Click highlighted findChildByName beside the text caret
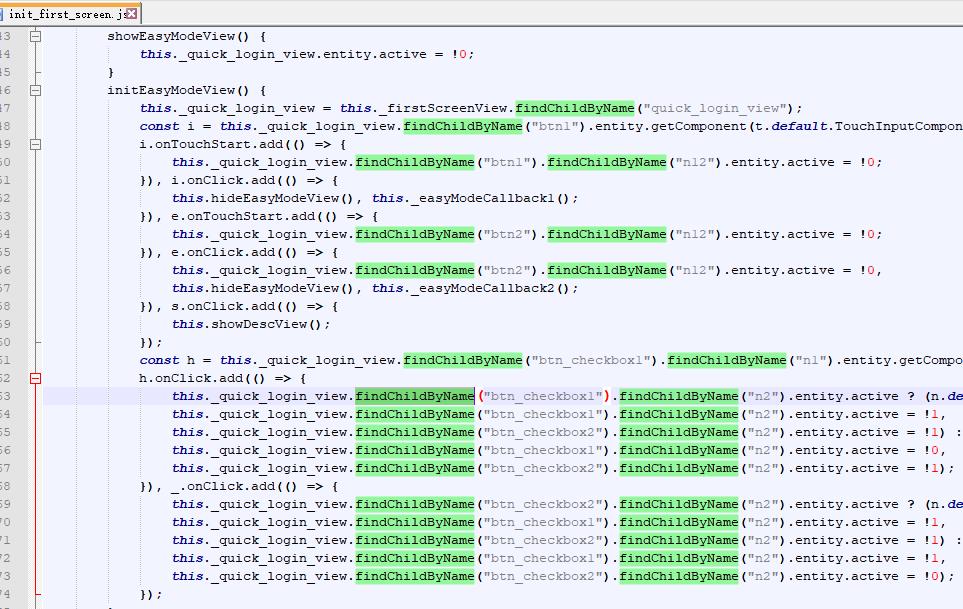 (415, 396)
